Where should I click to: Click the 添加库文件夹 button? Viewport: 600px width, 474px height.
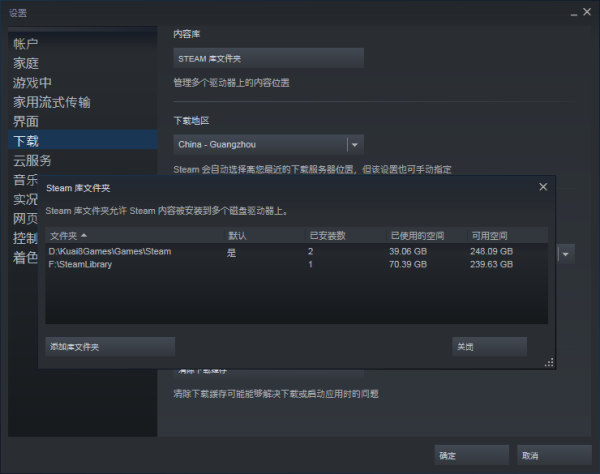(x=110, y=347)
